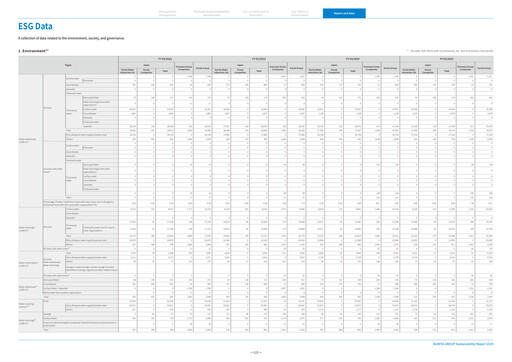The height and width of the screenshot is (362, 512).
Task: Open the Report and Data tab
Action: coord(344,13)
